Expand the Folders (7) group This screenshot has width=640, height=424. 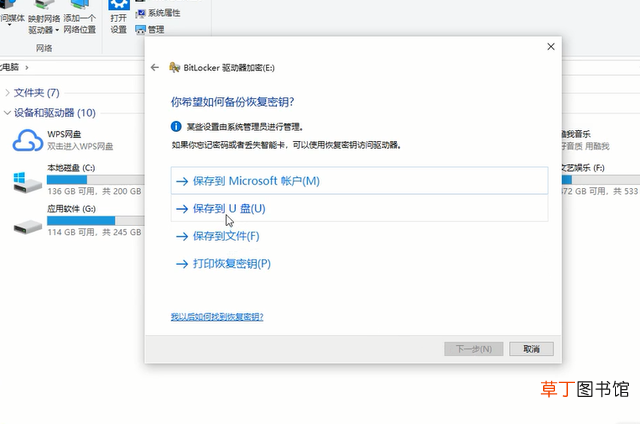click(7, 93)
